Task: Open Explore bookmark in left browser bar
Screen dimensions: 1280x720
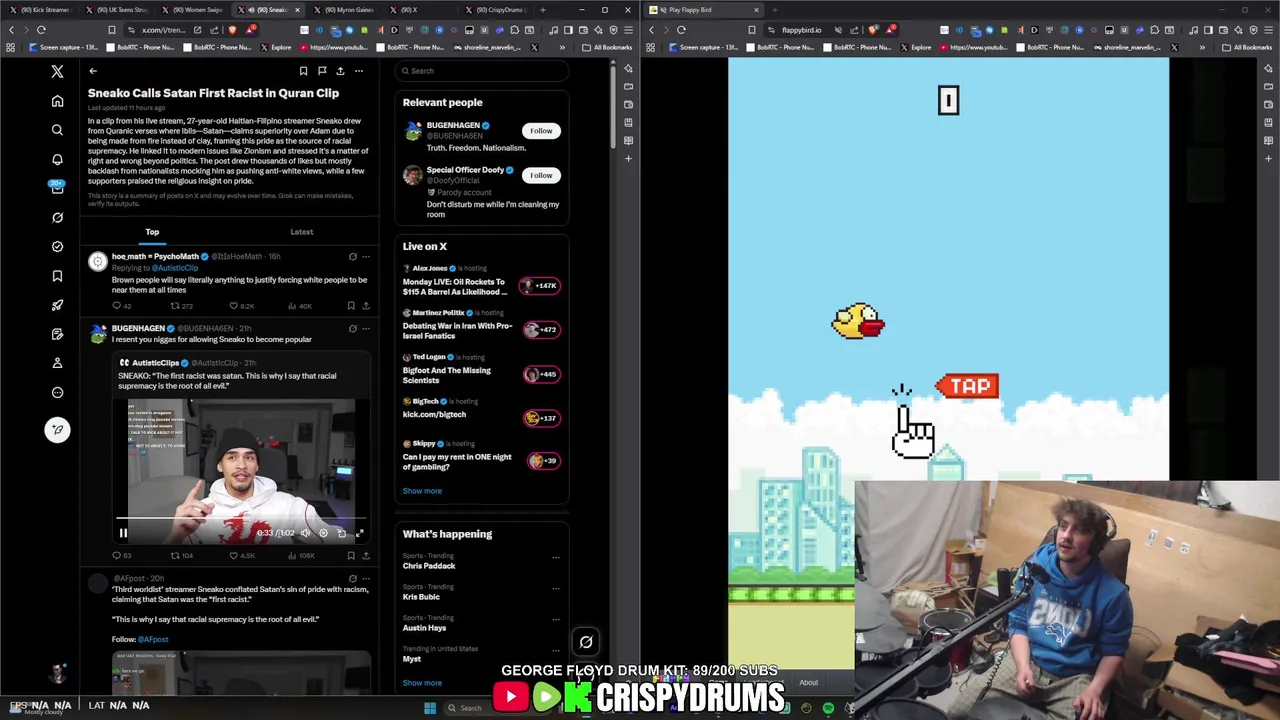Action: point(277,47)
